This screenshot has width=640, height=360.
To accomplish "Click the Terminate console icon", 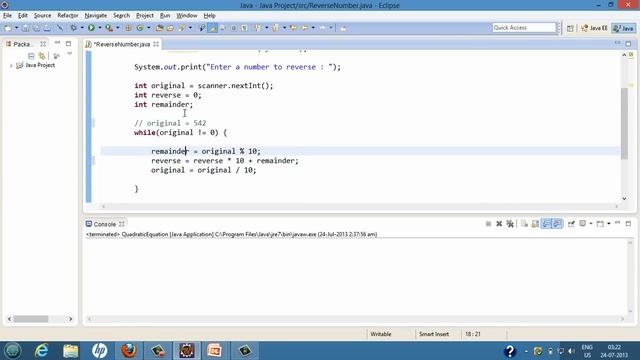I will 488,224.
